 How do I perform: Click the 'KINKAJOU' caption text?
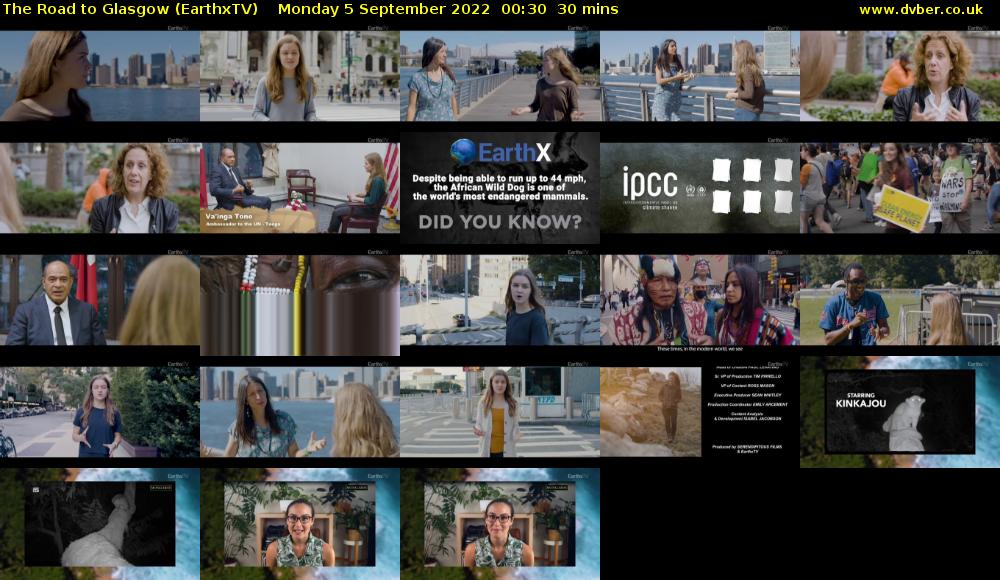[x=860, y=403]
